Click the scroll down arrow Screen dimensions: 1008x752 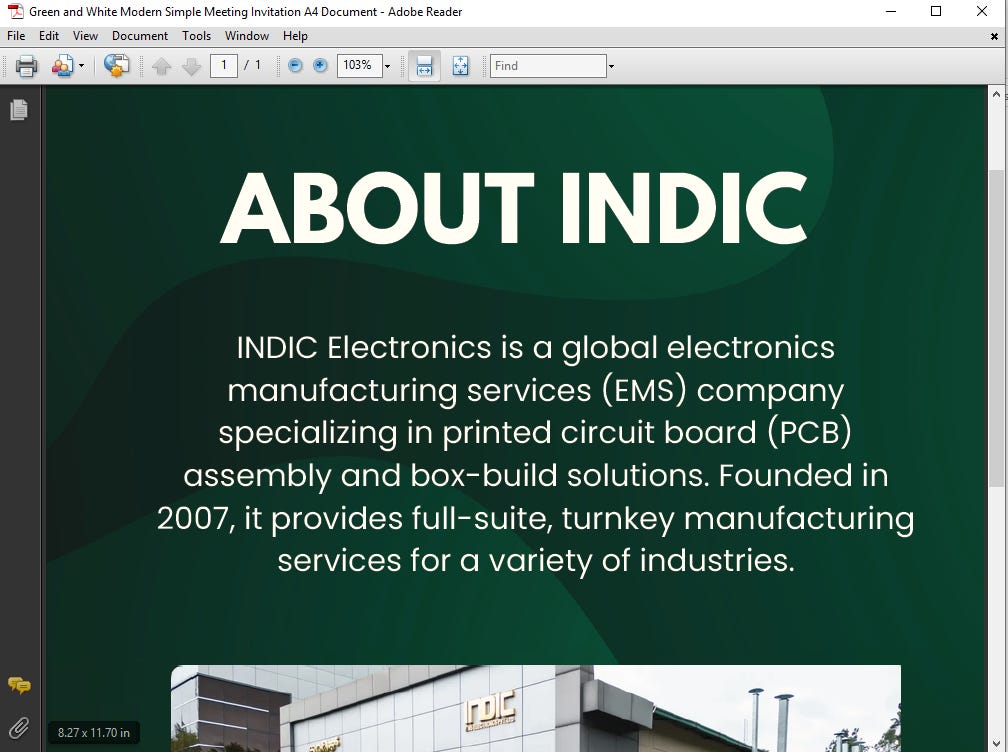click(996, 744)
